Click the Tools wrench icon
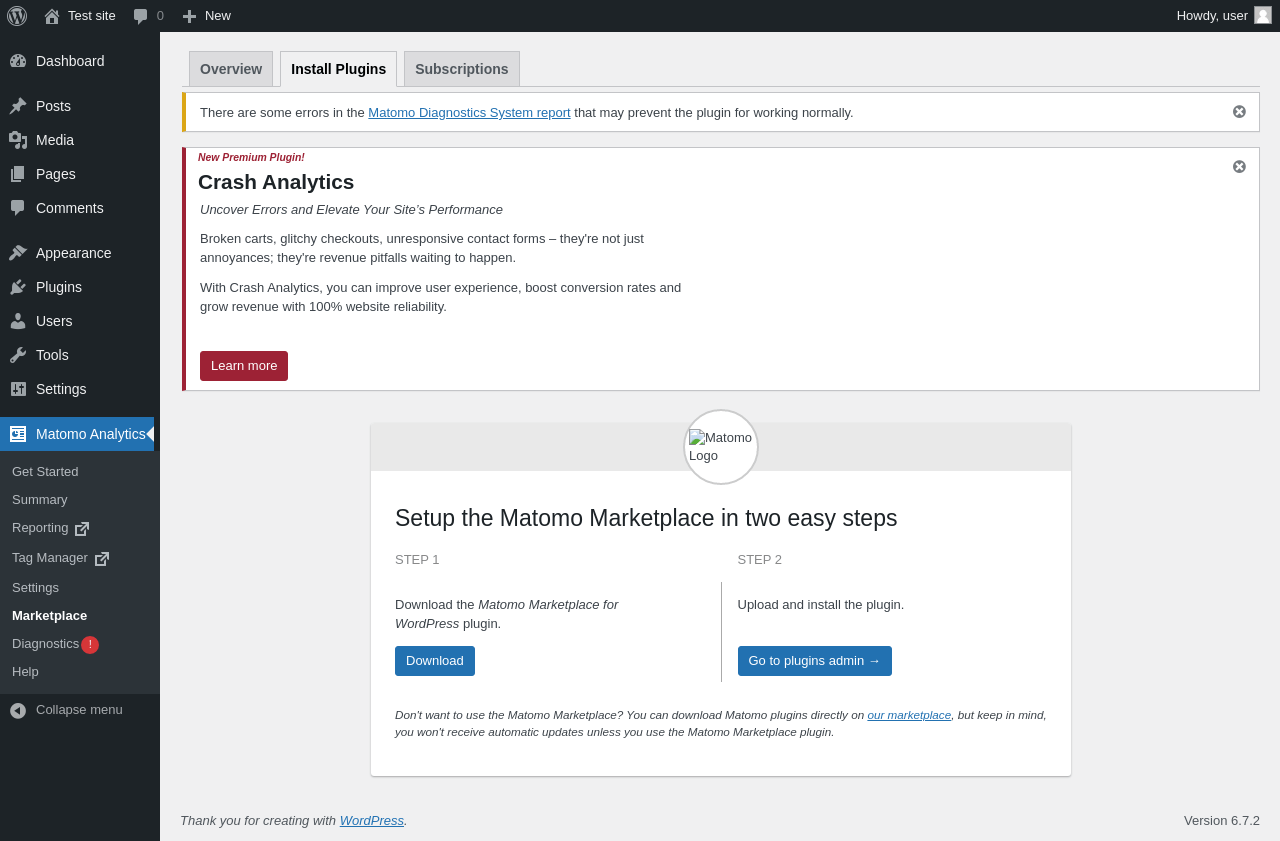This screenshot has height=841, width=1280. click(18, 355)
